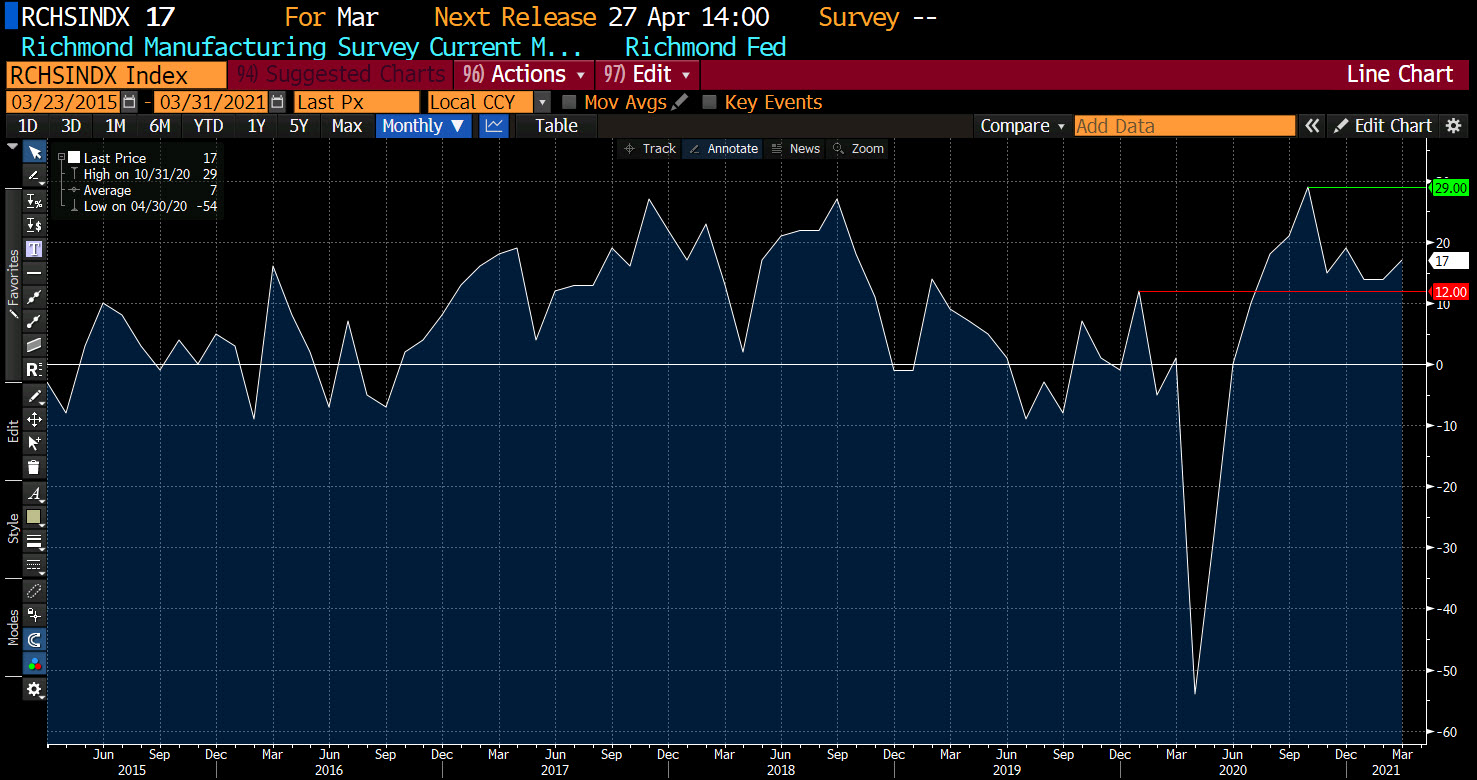Collapse annotation toolbar with top triangle
1477x780 pixels.
coord(12,146)
